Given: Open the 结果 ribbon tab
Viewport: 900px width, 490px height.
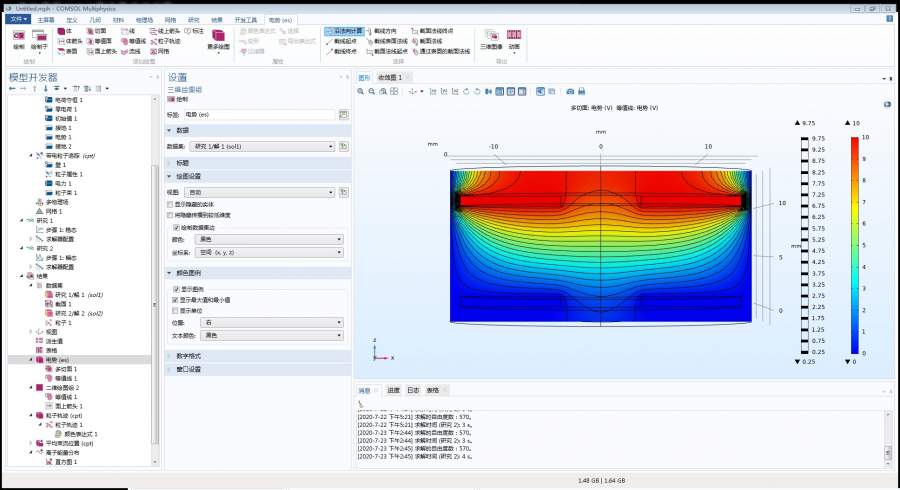Looking at the screenshot, I should point(217,19).
